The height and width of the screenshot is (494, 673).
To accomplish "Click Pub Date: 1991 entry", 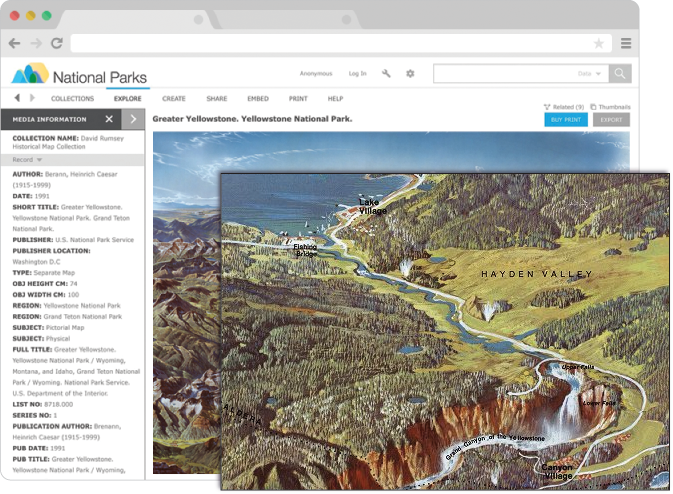I will click(39, 448).
